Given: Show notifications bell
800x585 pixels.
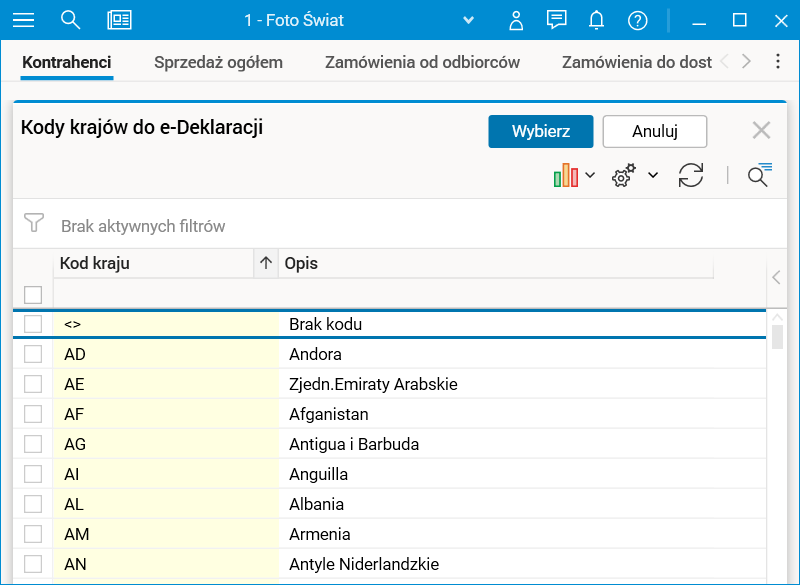Looking at the screenshot, I should click(x=597, y=20).
